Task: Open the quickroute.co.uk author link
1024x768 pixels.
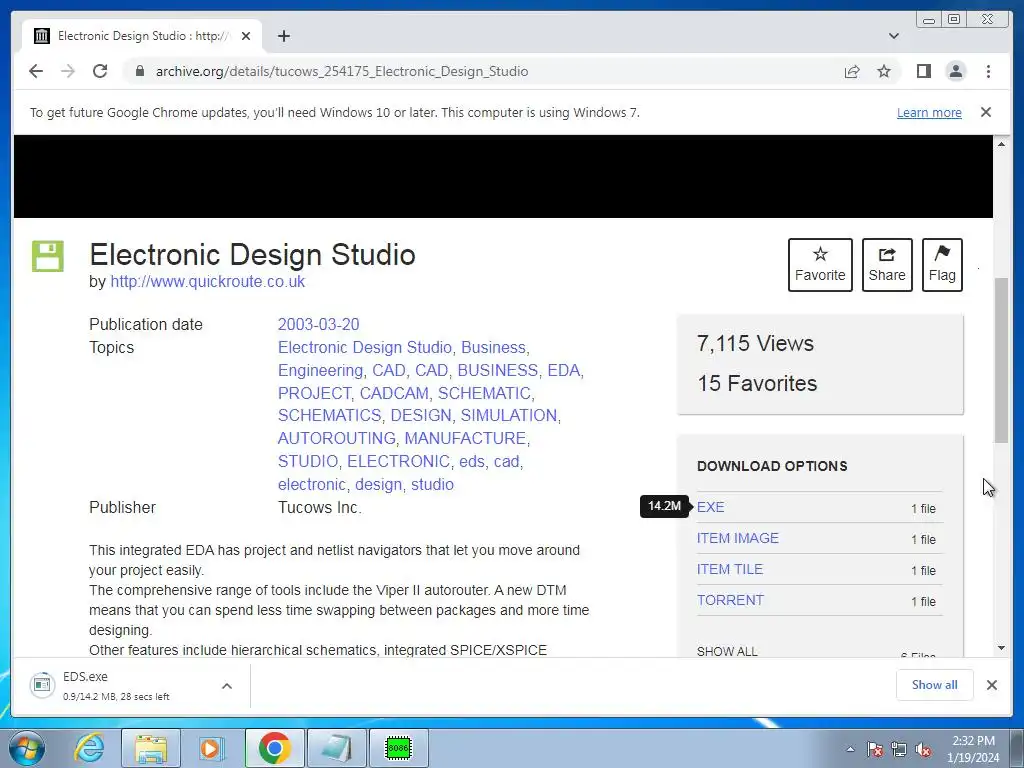Action: click(x=208, y=281)
